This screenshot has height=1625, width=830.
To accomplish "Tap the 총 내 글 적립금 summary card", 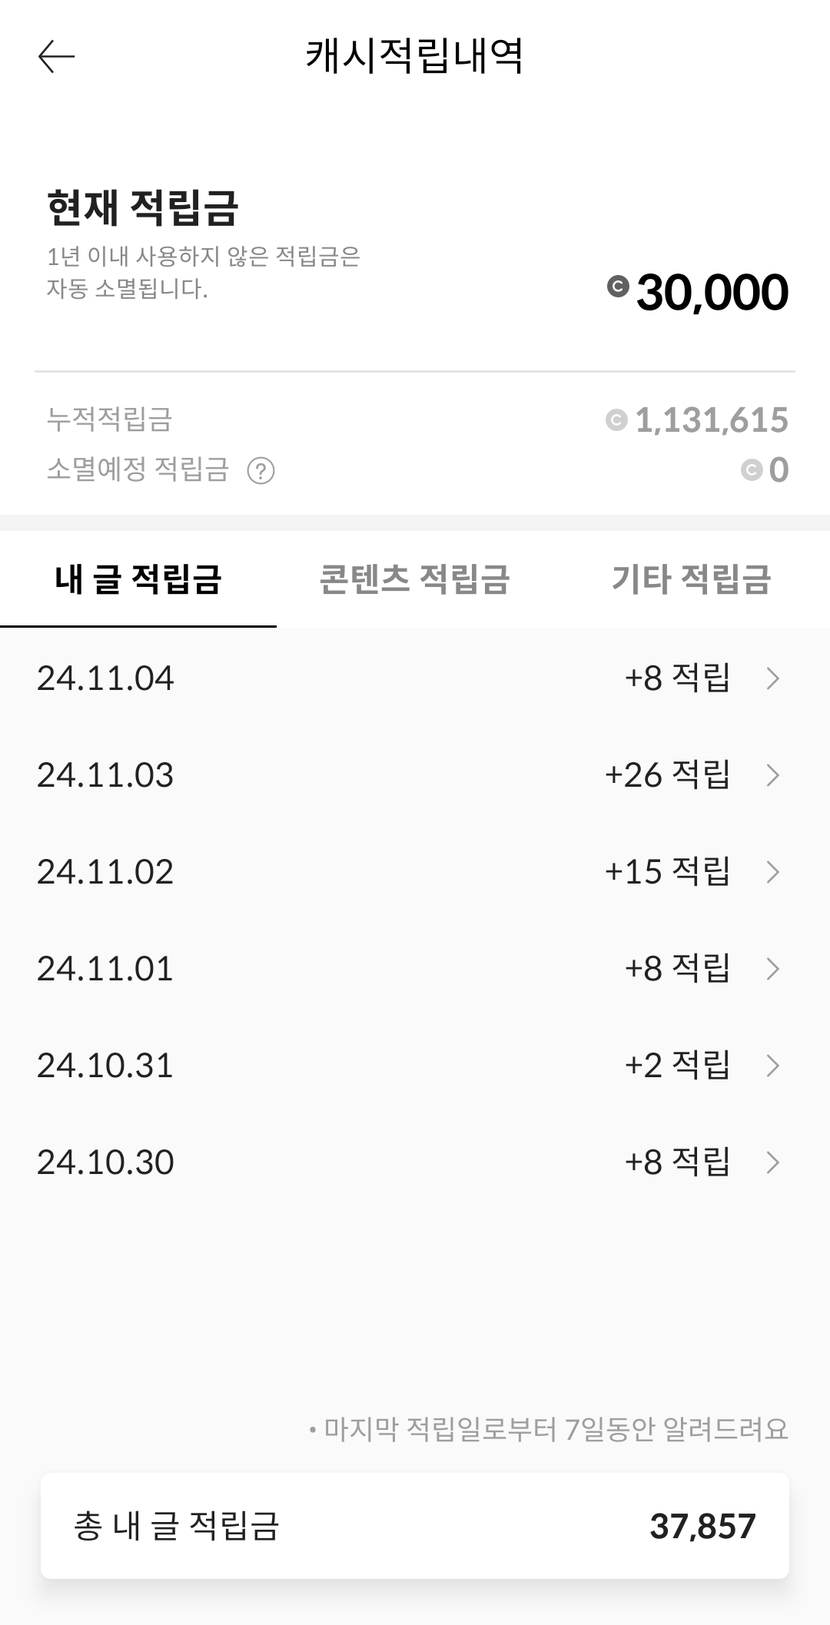I will (414, 1526).
